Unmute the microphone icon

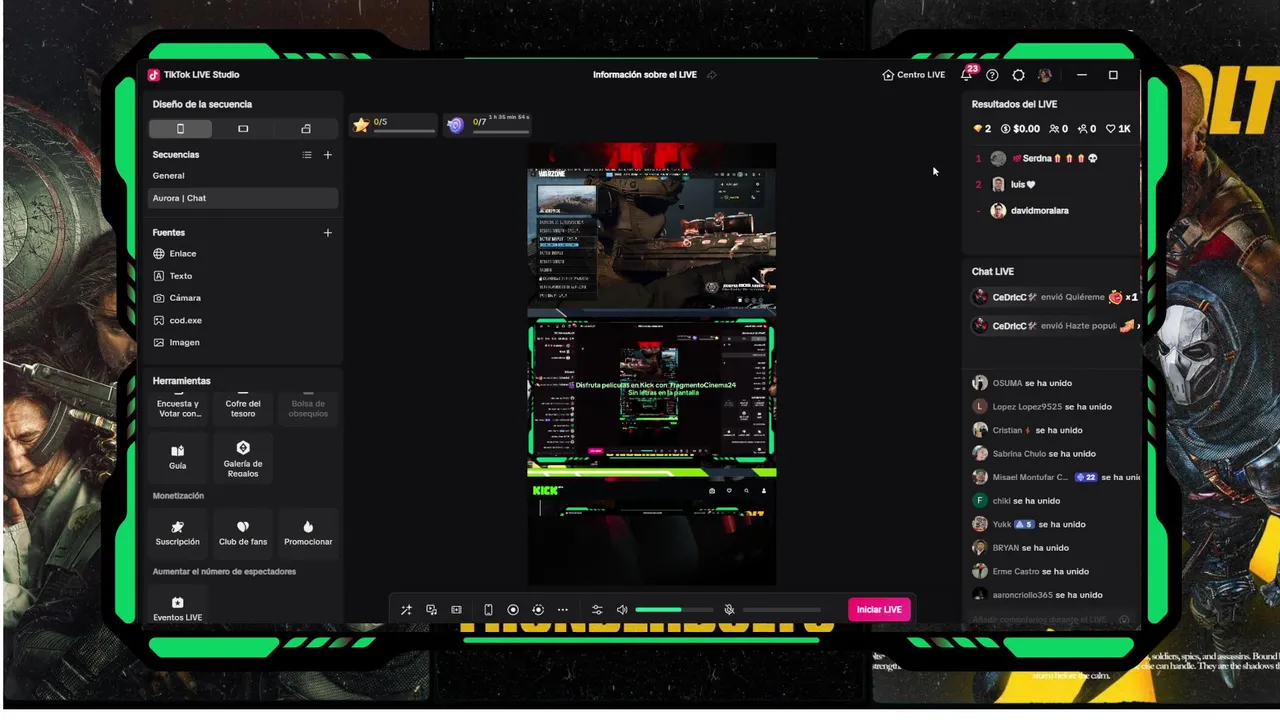pyautogui.click(x=730, y=610)
